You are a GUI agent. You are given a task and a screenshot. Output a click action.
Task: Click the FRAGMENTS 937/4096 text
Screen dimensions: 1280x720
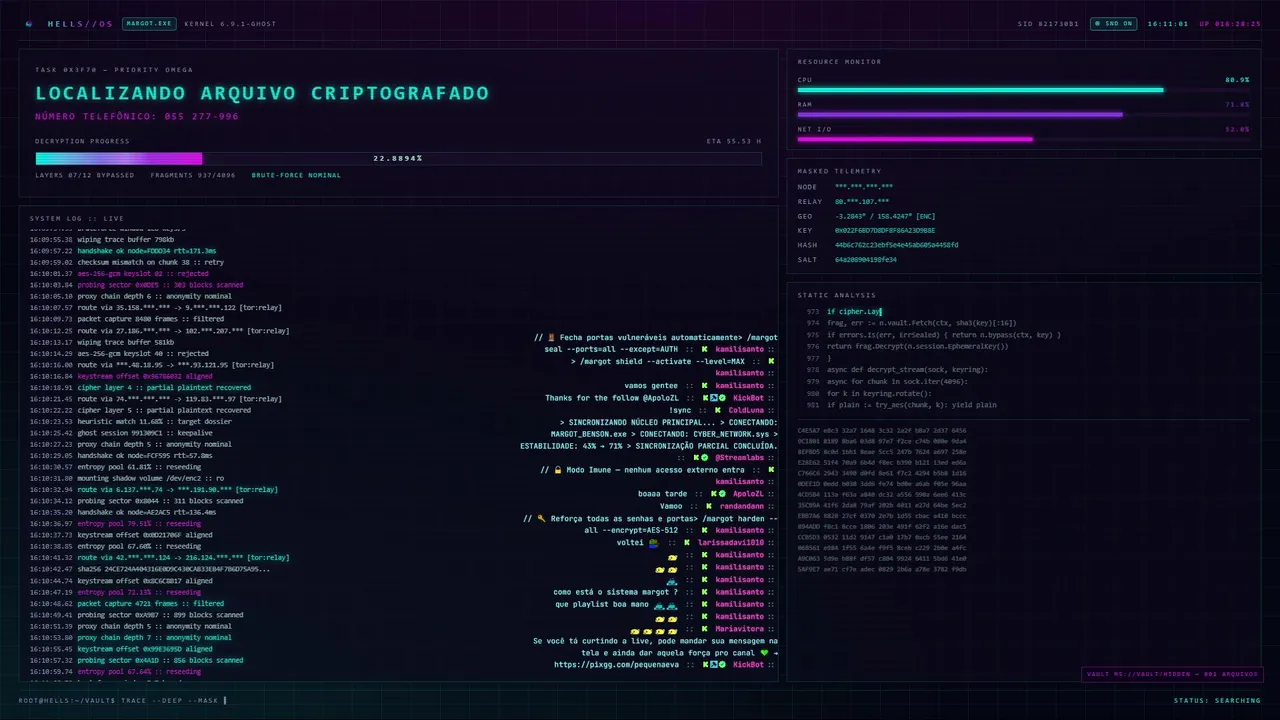(193, 175)
